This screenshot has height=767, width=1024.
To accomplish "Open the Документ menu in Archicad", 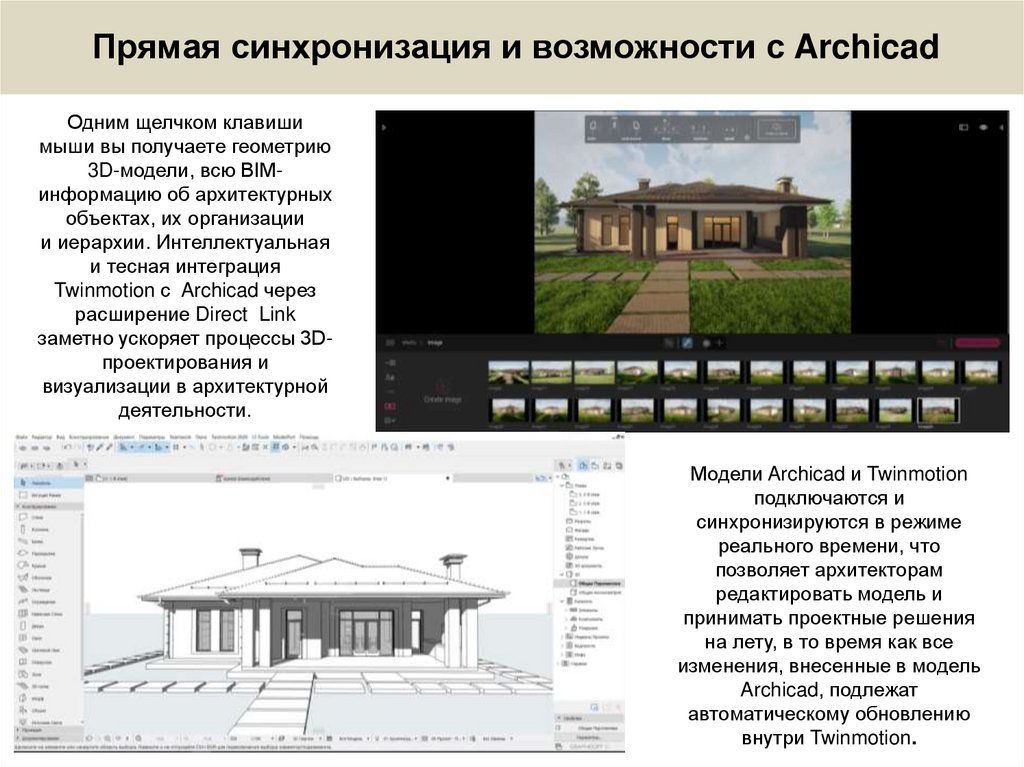I will coord(124,437).
